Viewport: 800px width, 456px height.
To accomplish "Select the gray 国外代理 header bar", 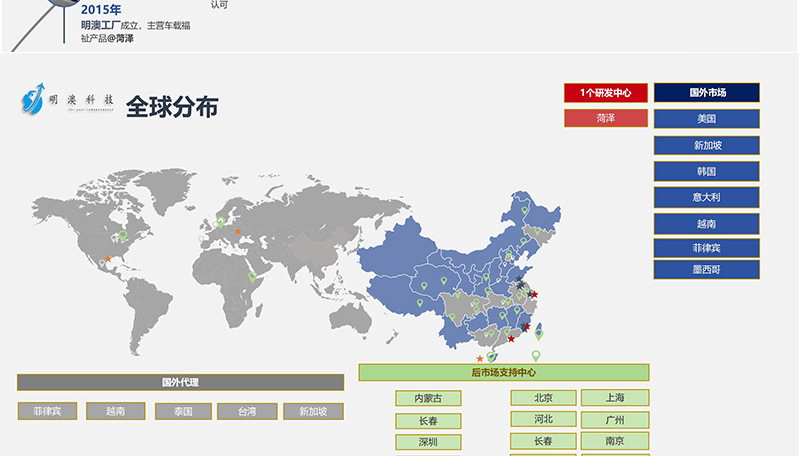I will click(181, 383).
